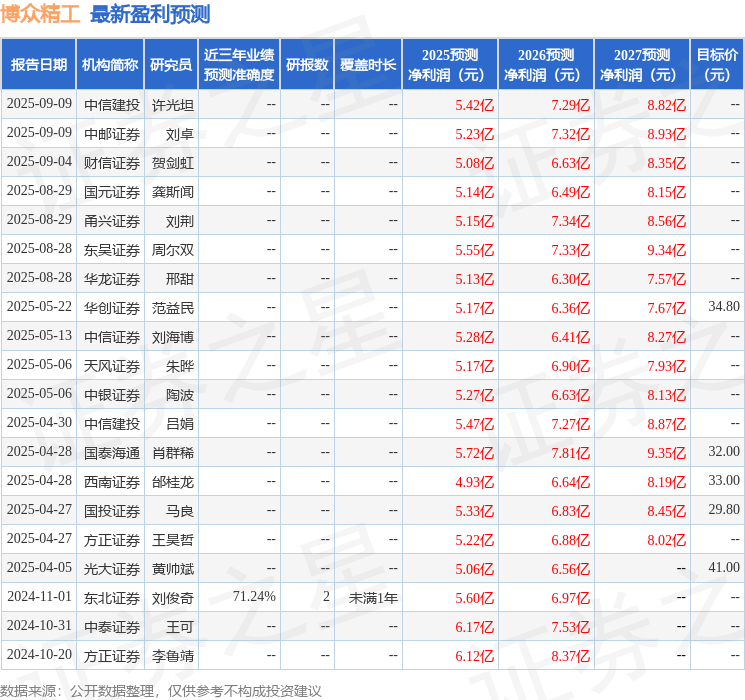Click institution 财信证券

coord(112,163)
